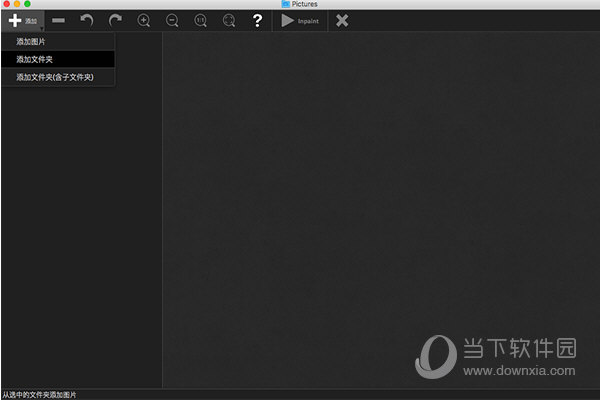Zoom out with the minus magnifier icon
This screenshot has height=400, width=600.
[172, 20]
